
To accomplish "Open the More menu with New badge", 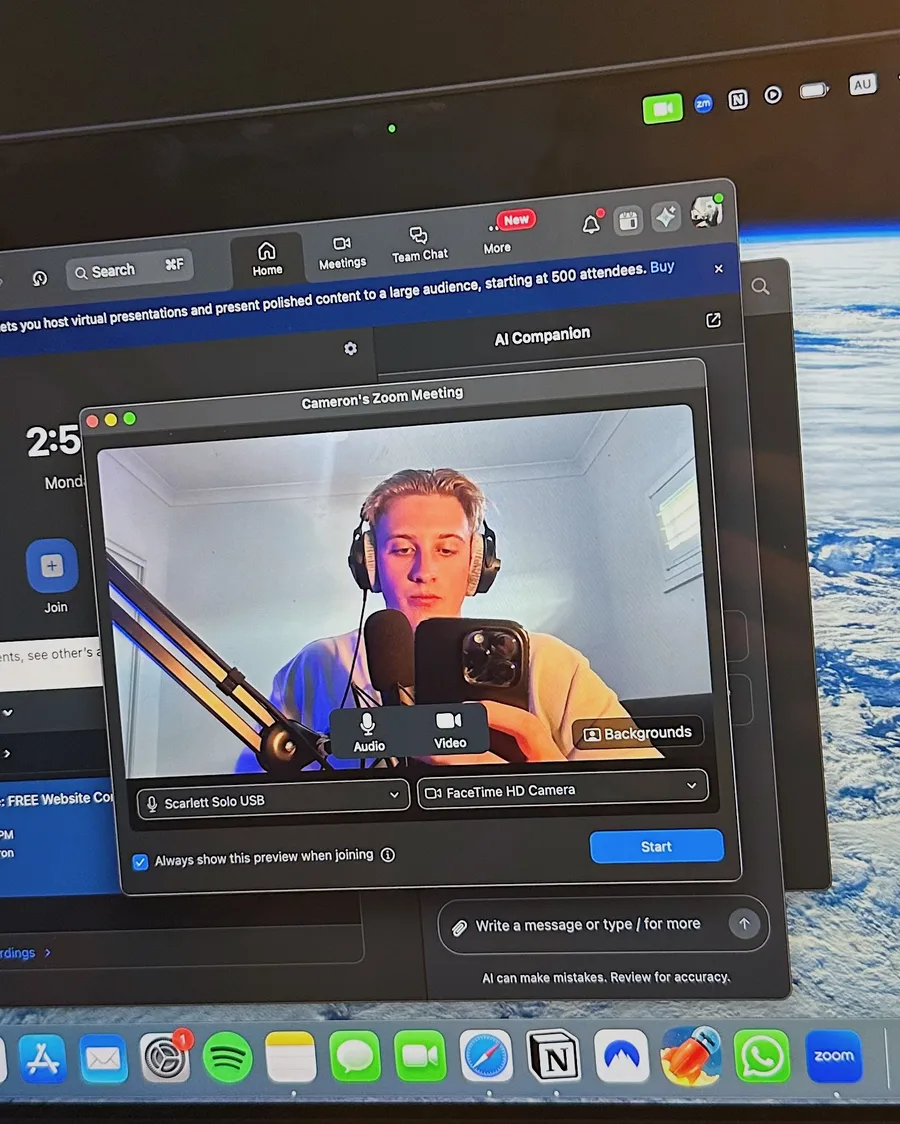I will coord(497,237).
